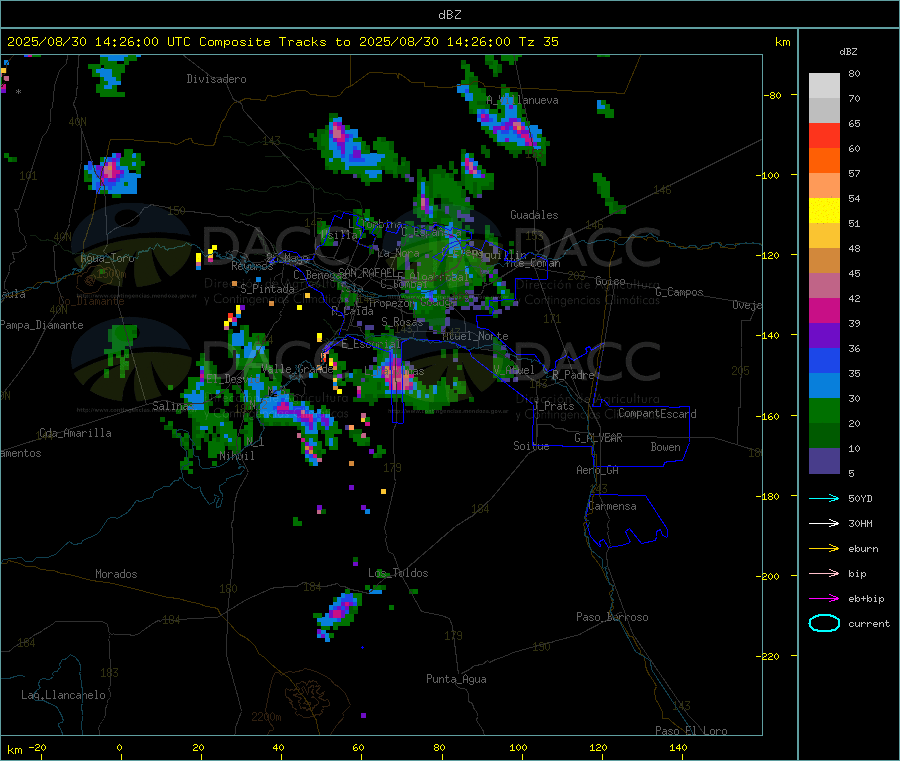Click the 'Punta_Agua' place label
The image size is (900, 761).
(x=456, y=679)
